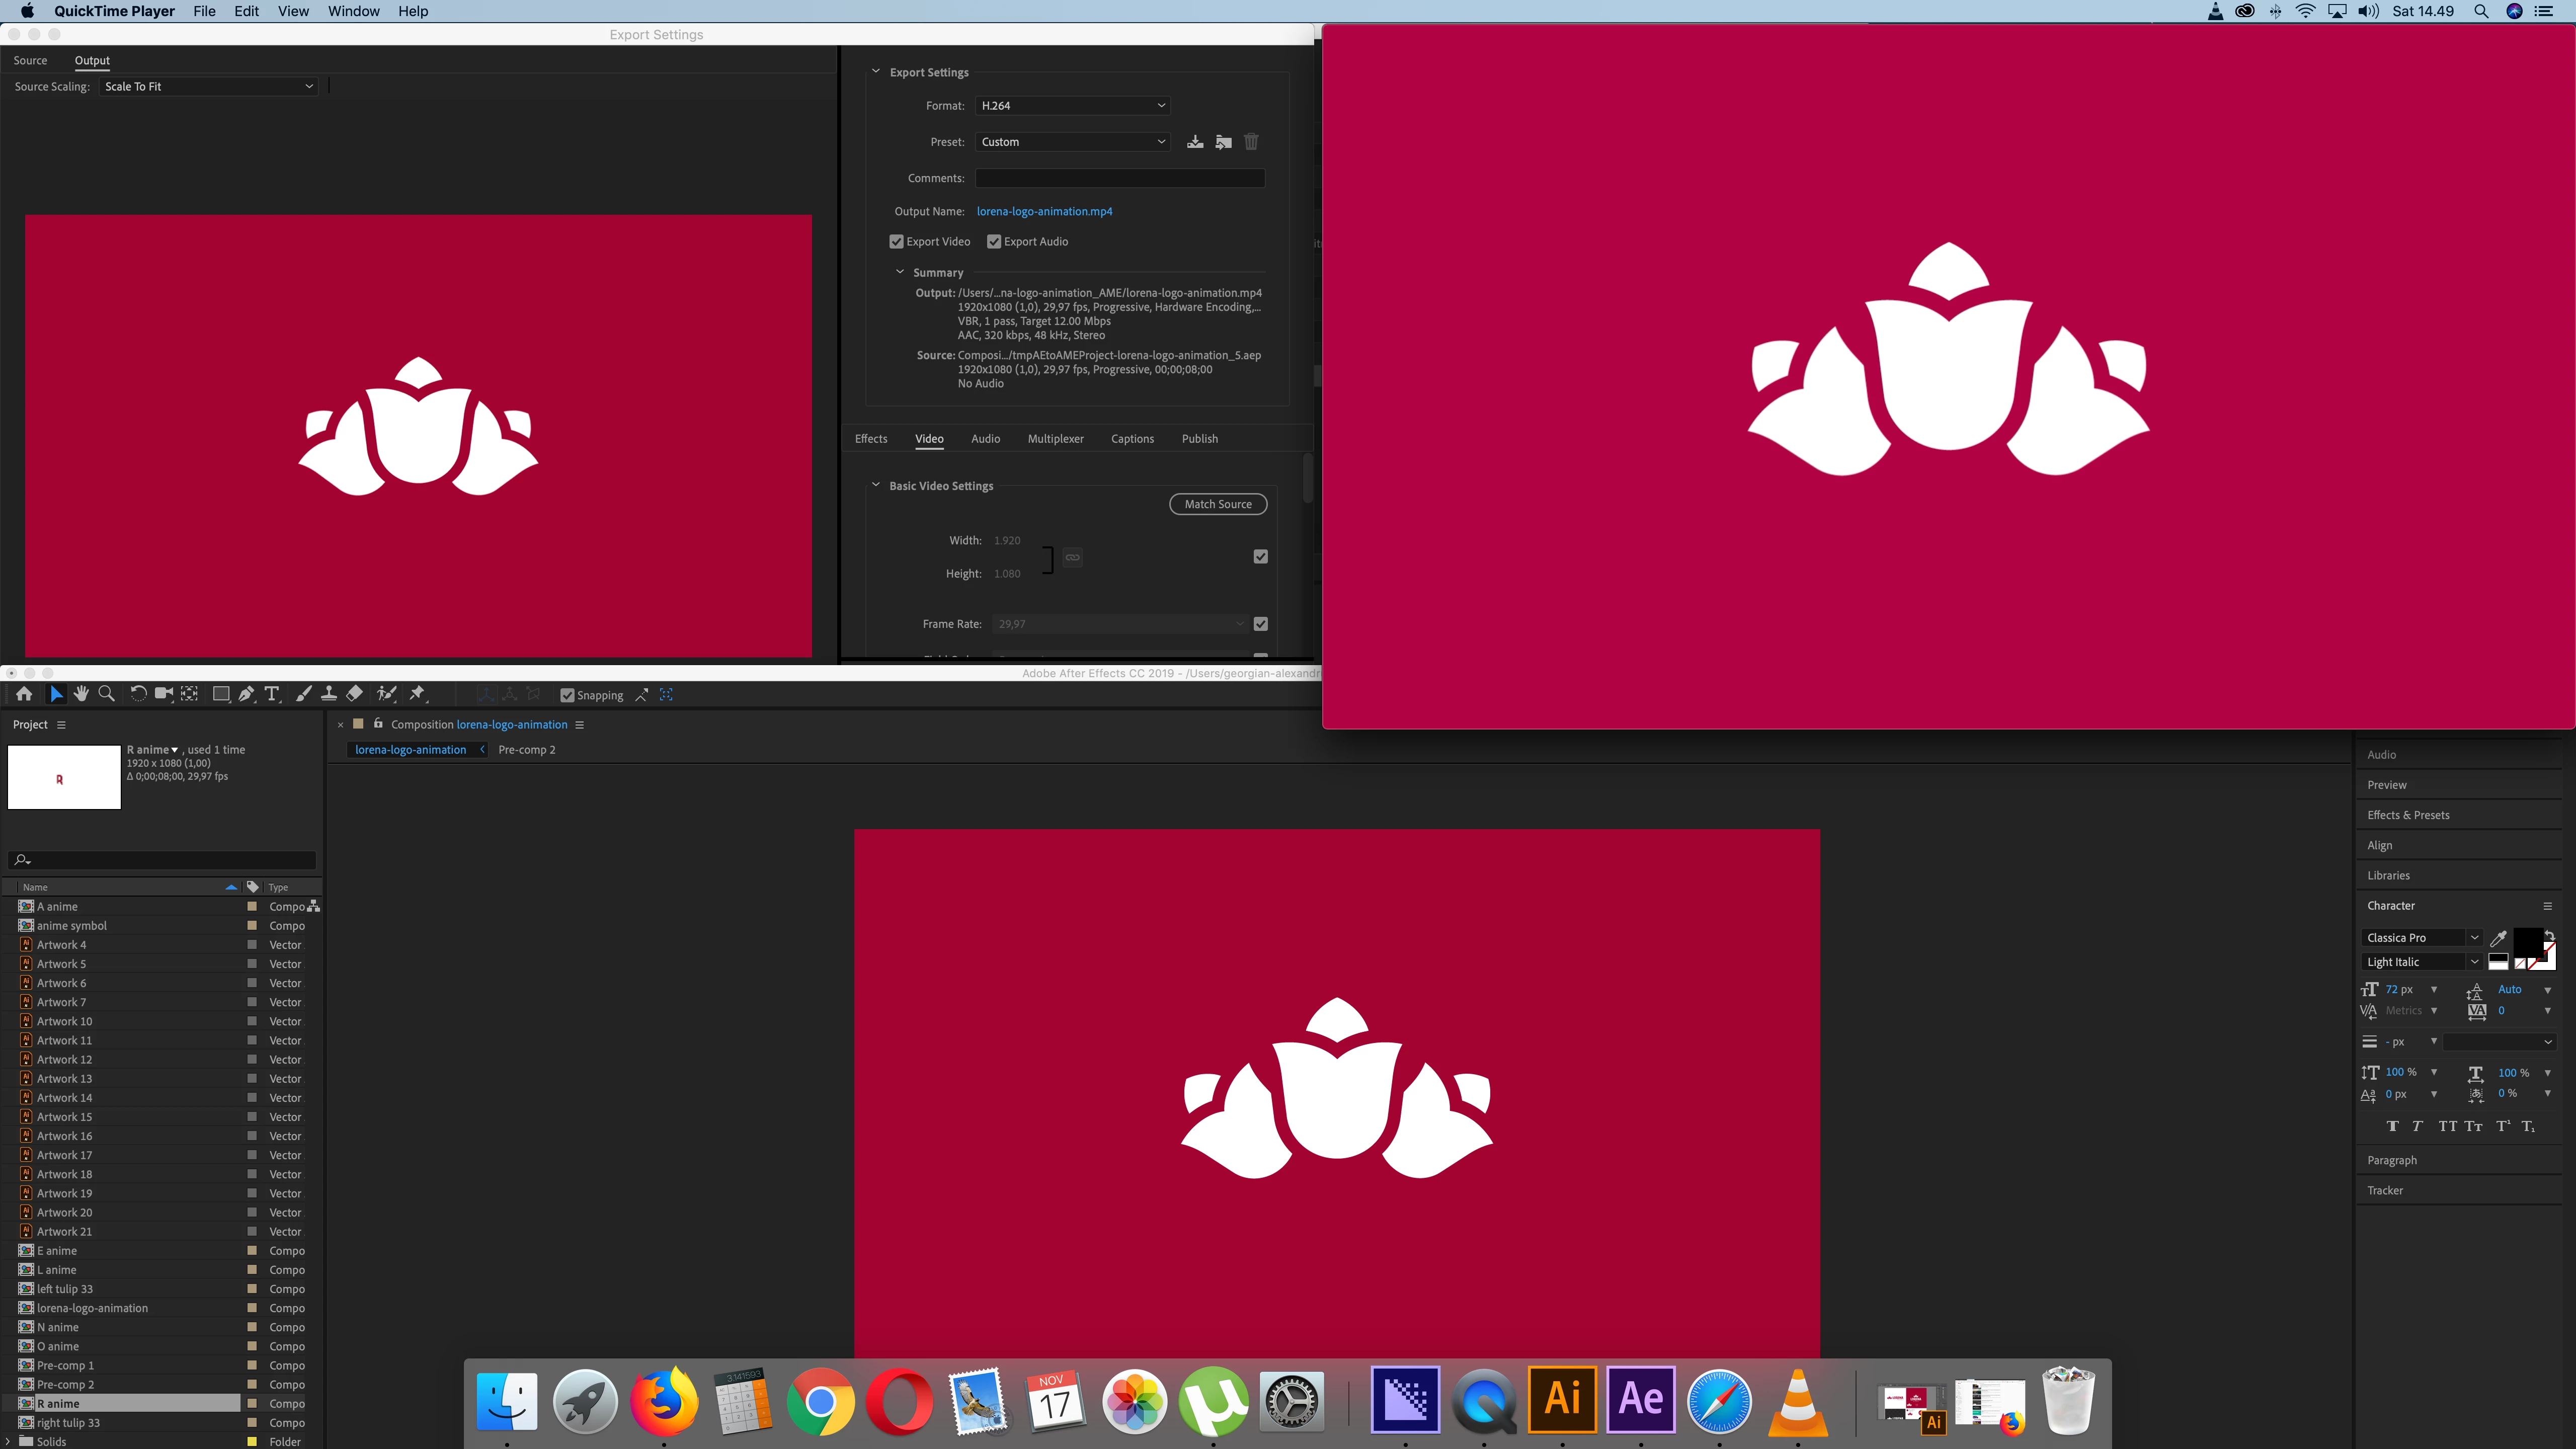Disable the Snapping checkbox
This screenshot has height=1449, width=2576.
(x=567, y=696)
